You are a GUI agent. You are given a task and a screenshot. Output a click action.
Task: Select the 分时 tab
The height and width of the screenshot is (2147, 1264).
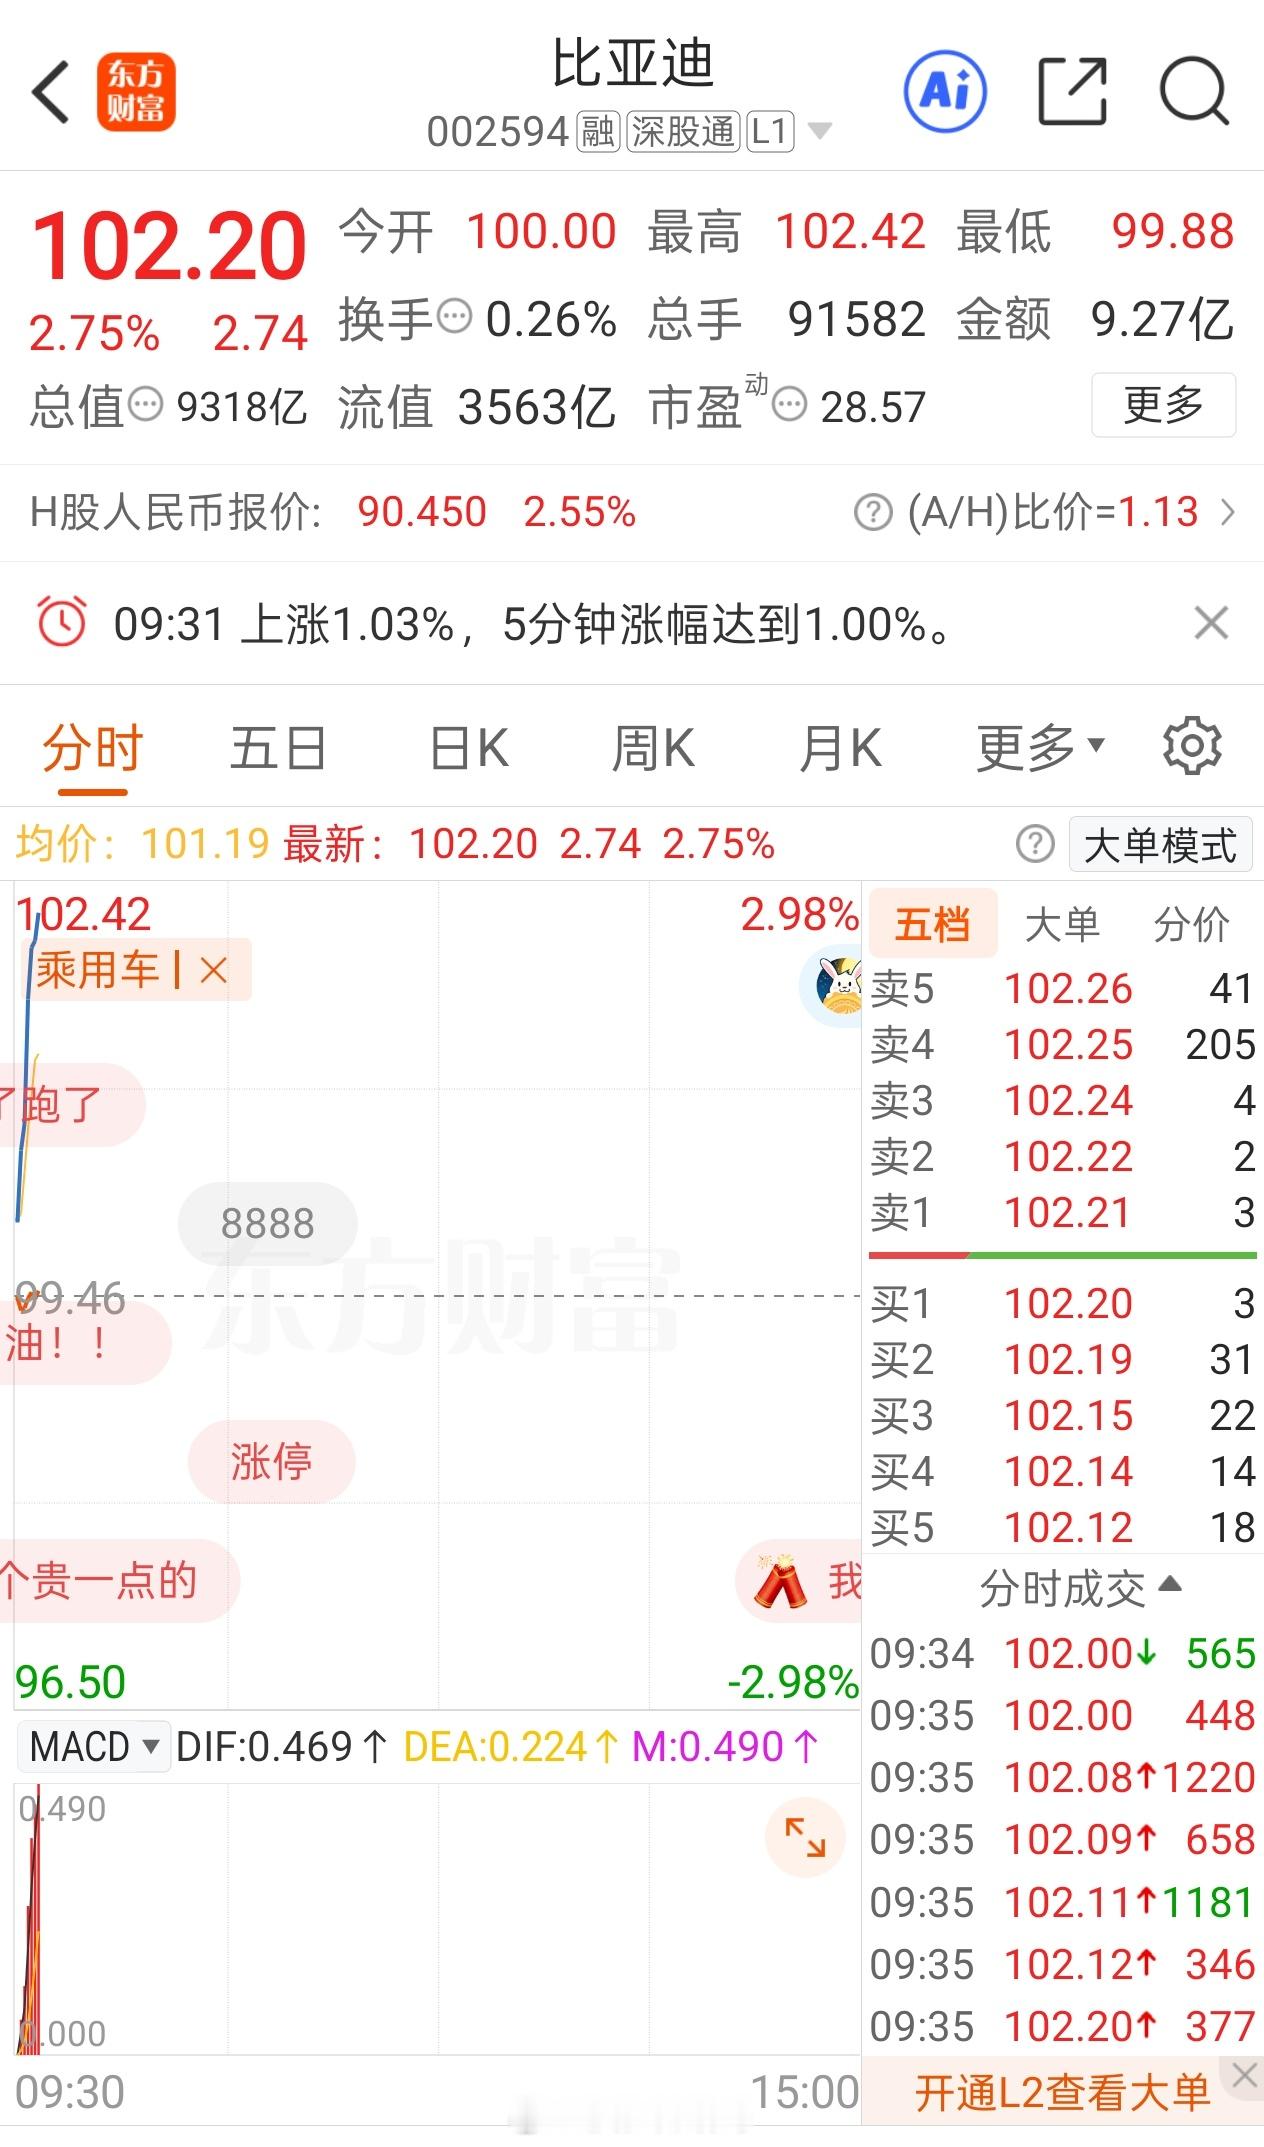tap(93, 748)
